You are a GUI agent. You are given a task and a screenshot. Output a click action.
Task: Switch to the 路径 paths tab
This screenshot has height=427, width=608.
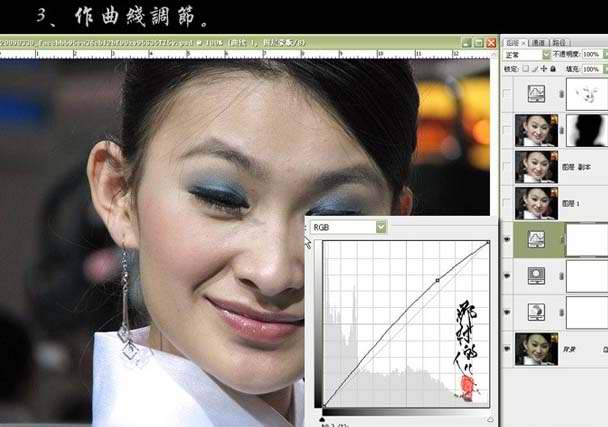(560, 43)
